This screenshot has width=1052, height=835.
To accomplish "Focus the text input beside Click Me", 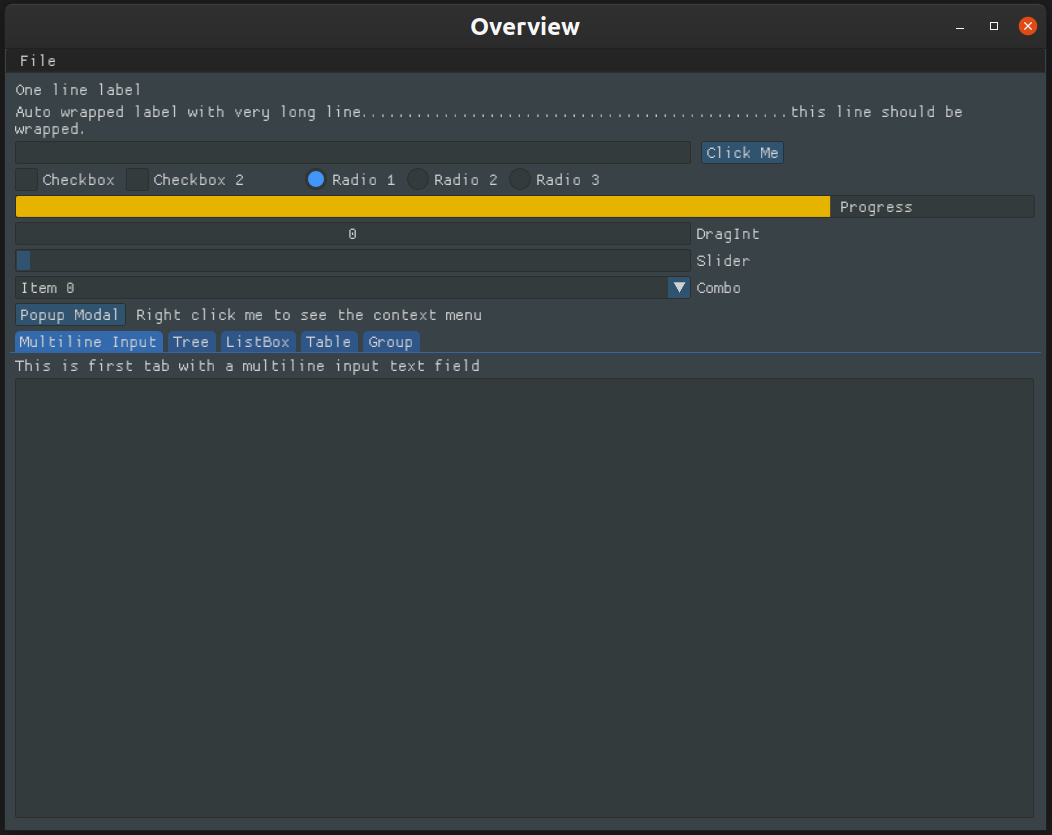I will (352, 153).
